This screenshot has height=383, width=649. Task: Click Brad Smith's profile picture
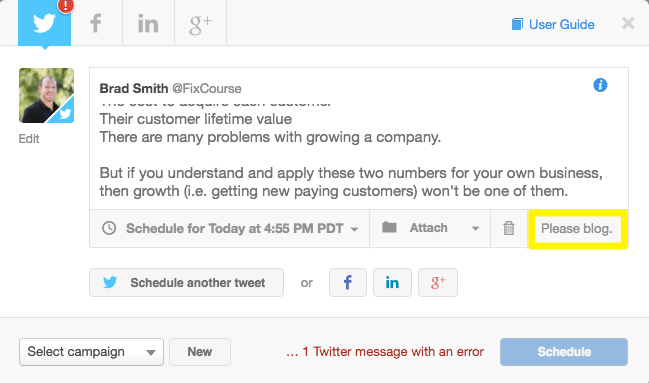pyautogui.click(x=46, y=96)
